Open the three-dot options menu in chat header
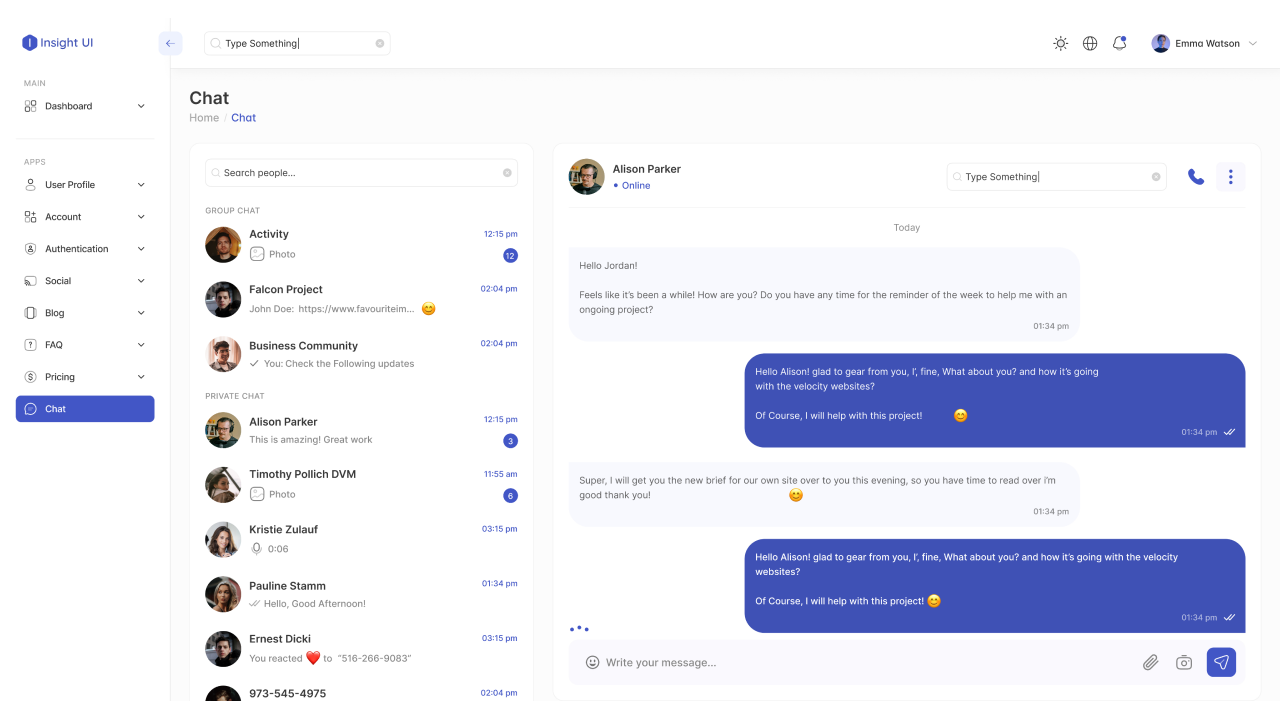The image size is (1280, 720). tap(1230, 176)
